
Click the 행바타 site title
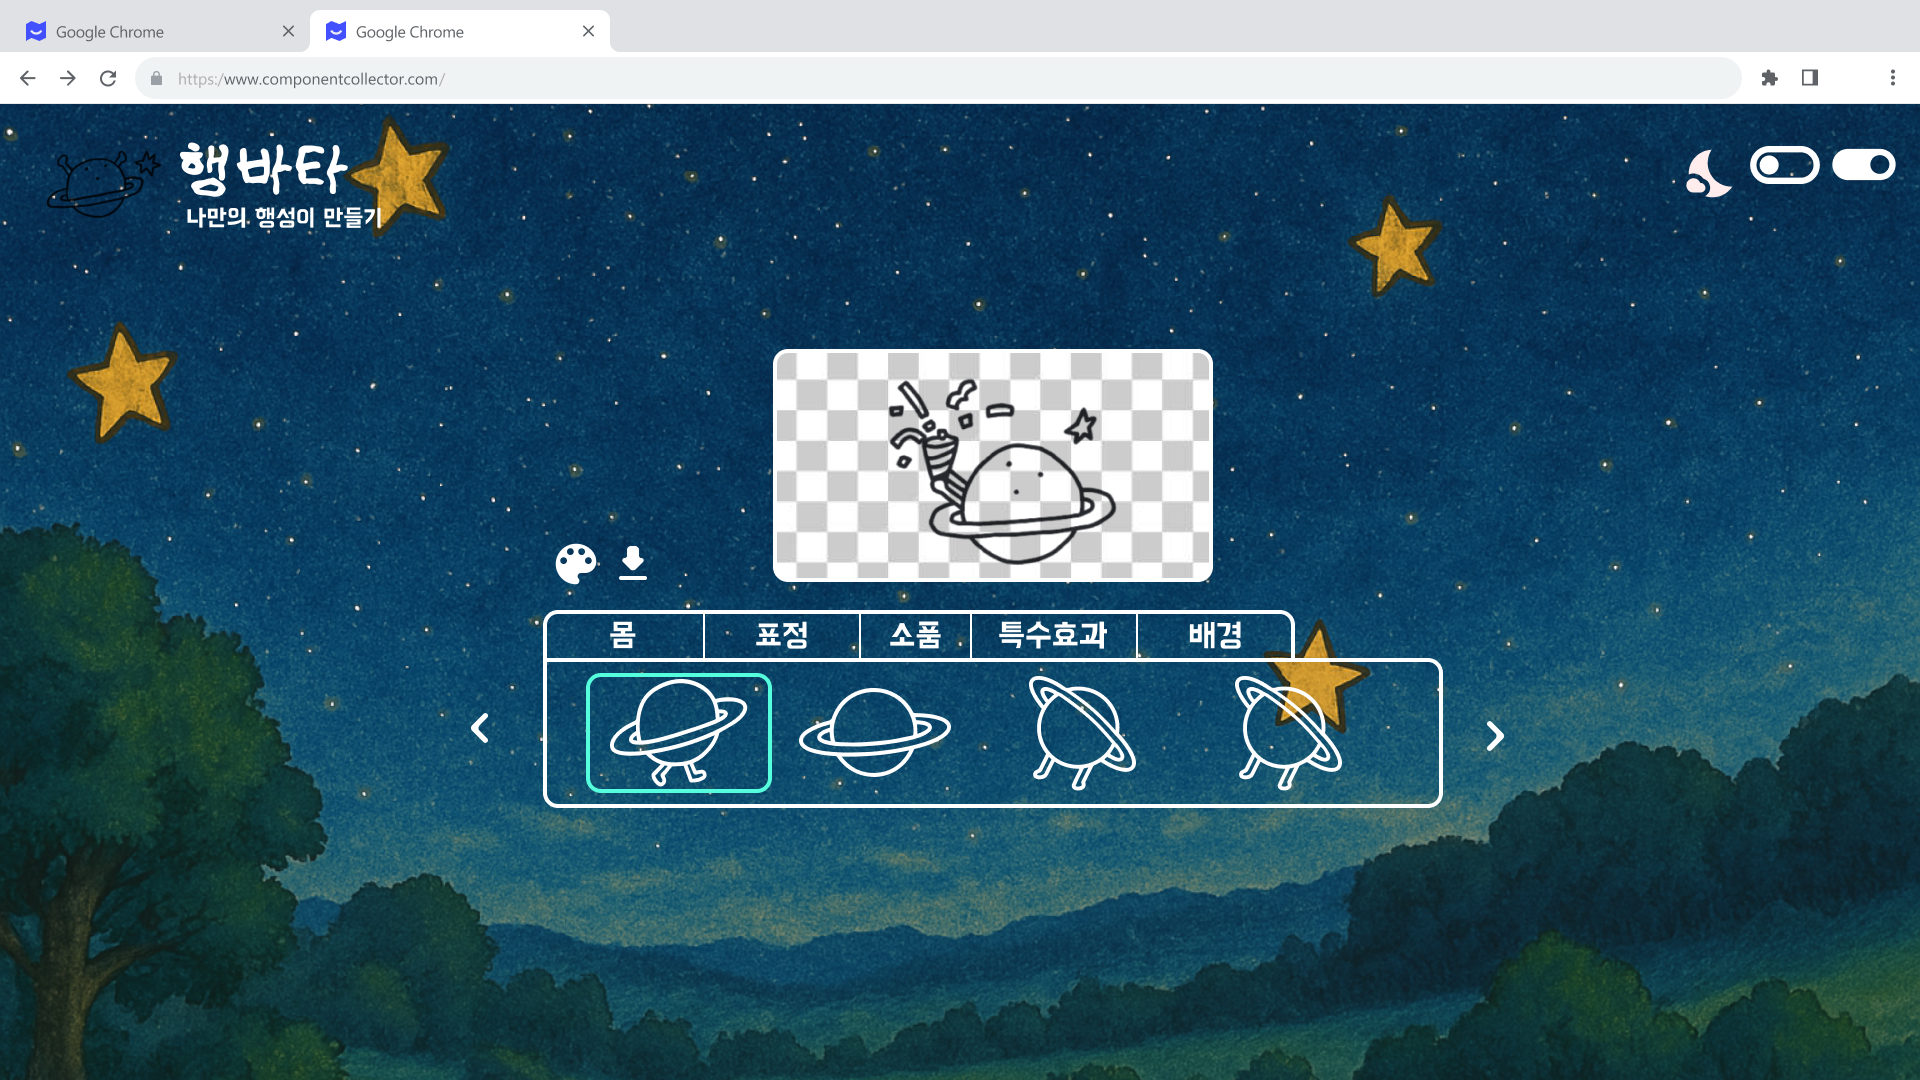pos(264,168)
